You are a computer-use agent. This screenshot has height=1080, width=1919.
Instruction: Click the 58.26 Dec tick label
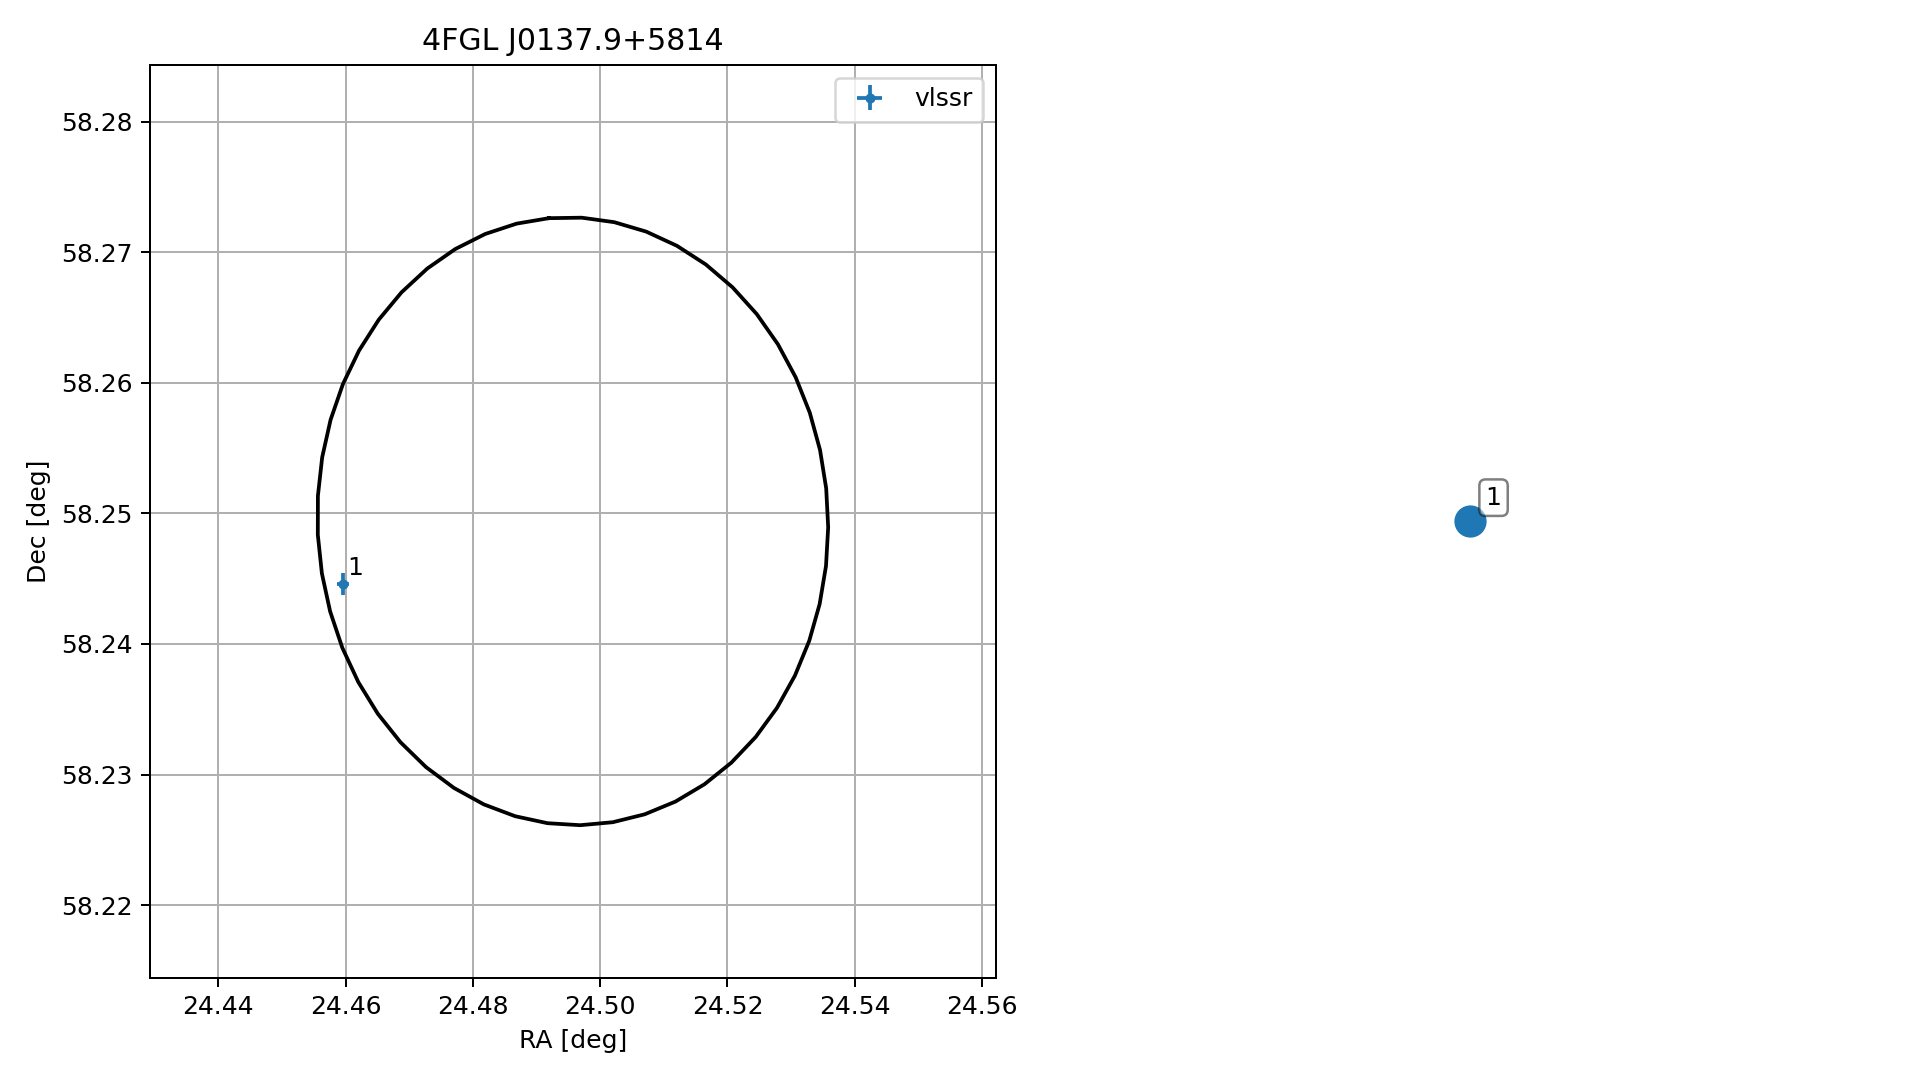click(97, 384)
